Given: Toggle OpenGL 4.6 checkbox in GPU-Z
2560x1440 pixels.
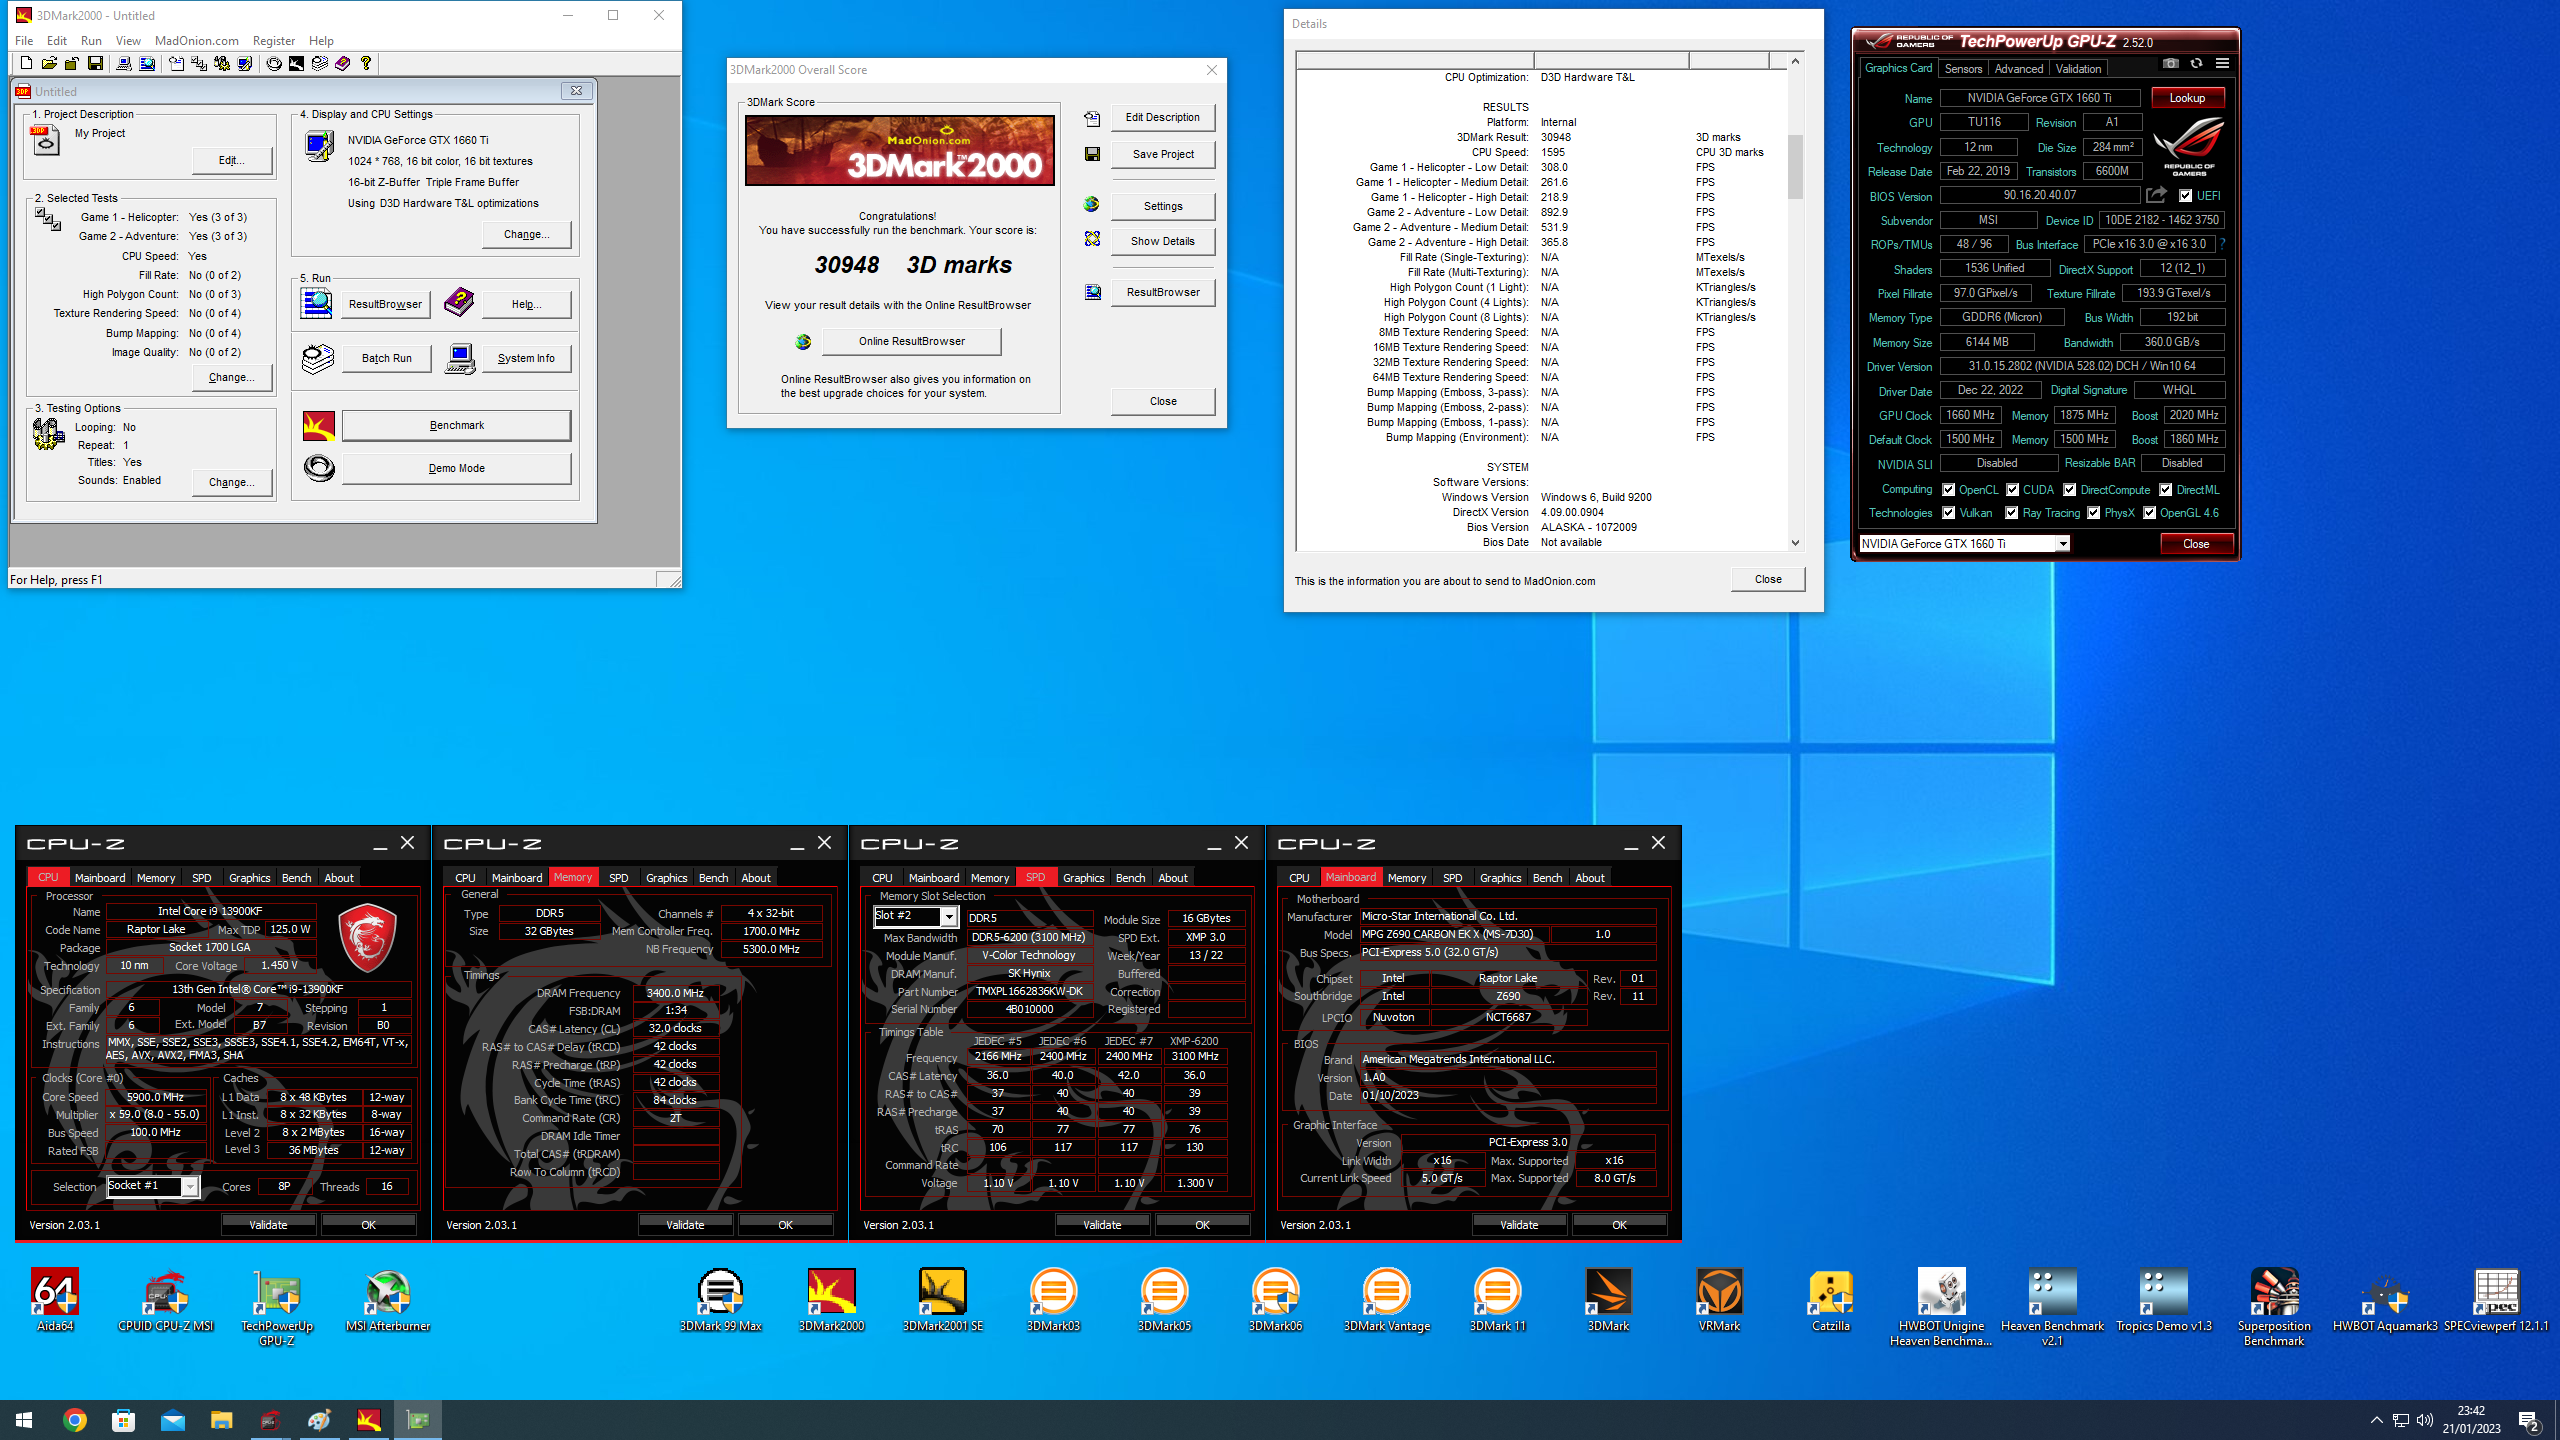Looking at the screenshot, I should point(2149,513).
